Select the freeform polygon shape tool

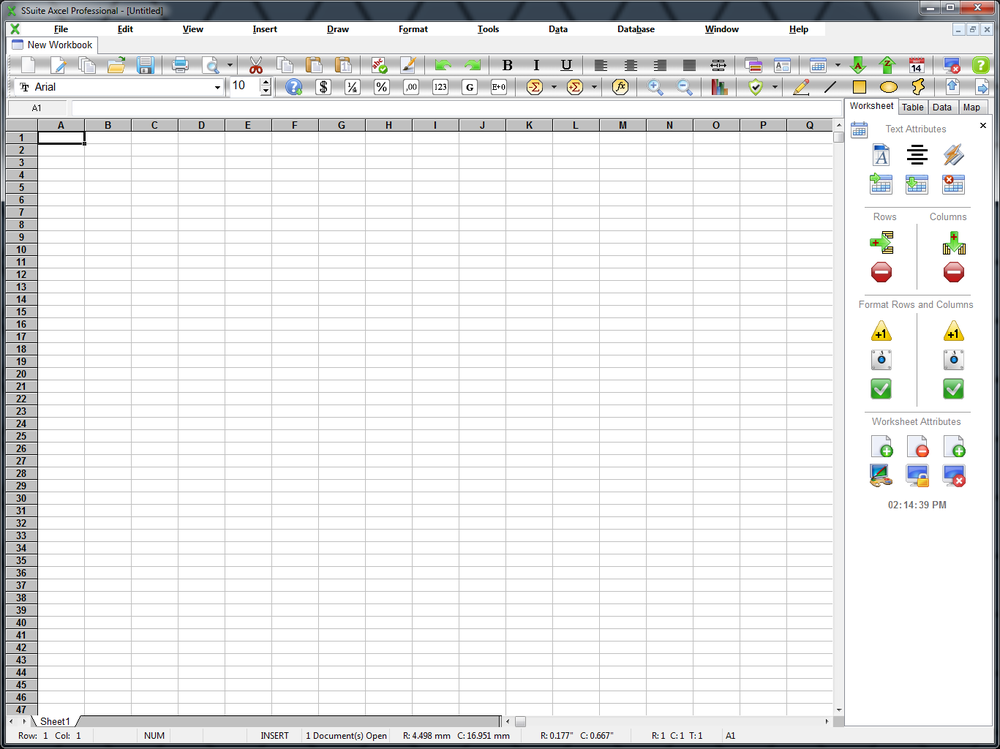click(x=918, y=87)
